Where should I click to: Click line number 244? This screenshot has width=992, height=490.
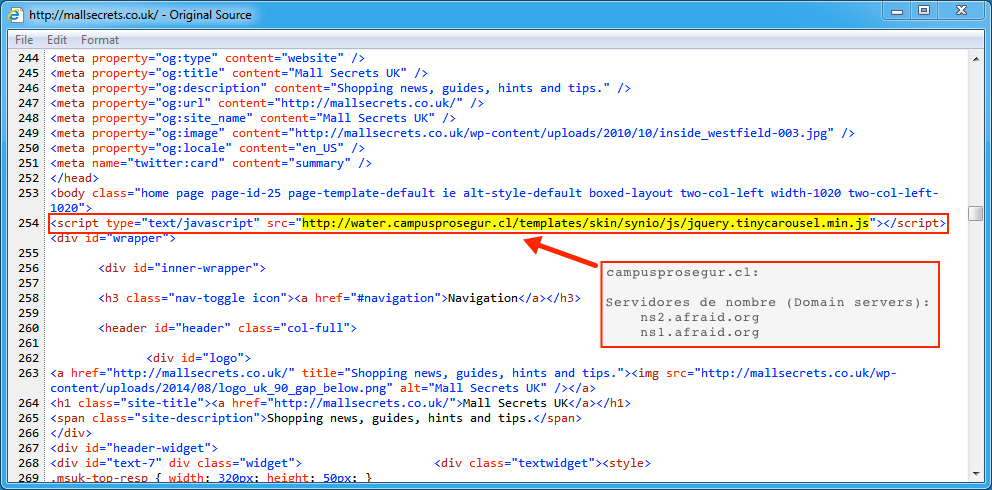(x=28, y=58)
